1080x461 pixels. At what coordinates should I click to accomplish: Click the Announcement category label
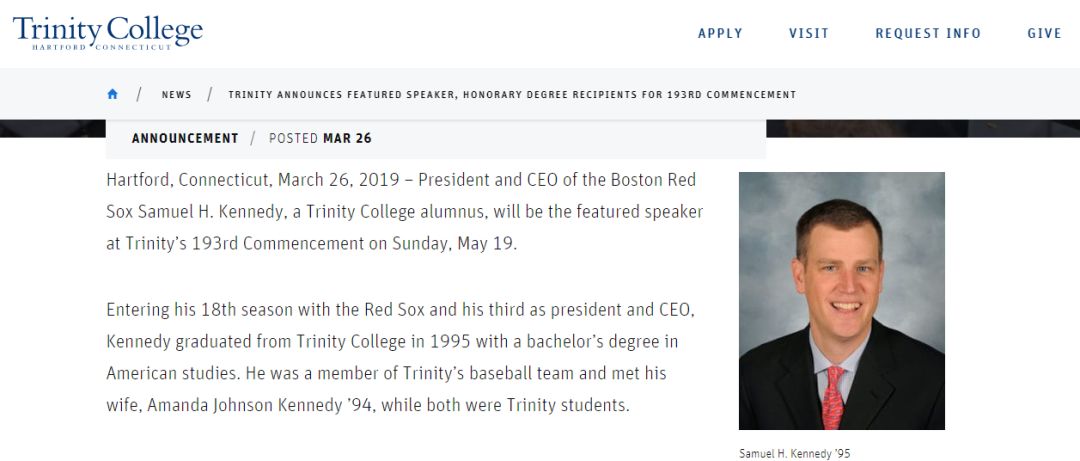(x=185, y=138)
